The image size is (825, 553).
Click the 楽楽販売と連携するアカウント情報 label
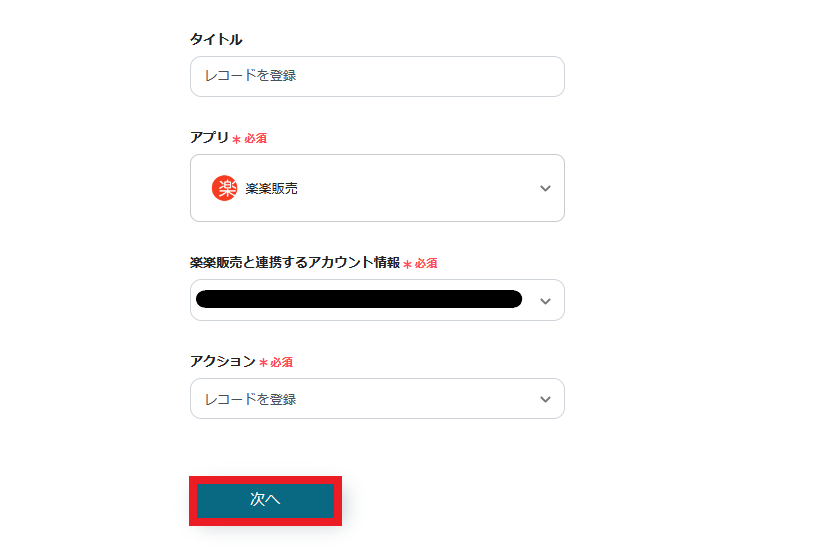[295, 263]
